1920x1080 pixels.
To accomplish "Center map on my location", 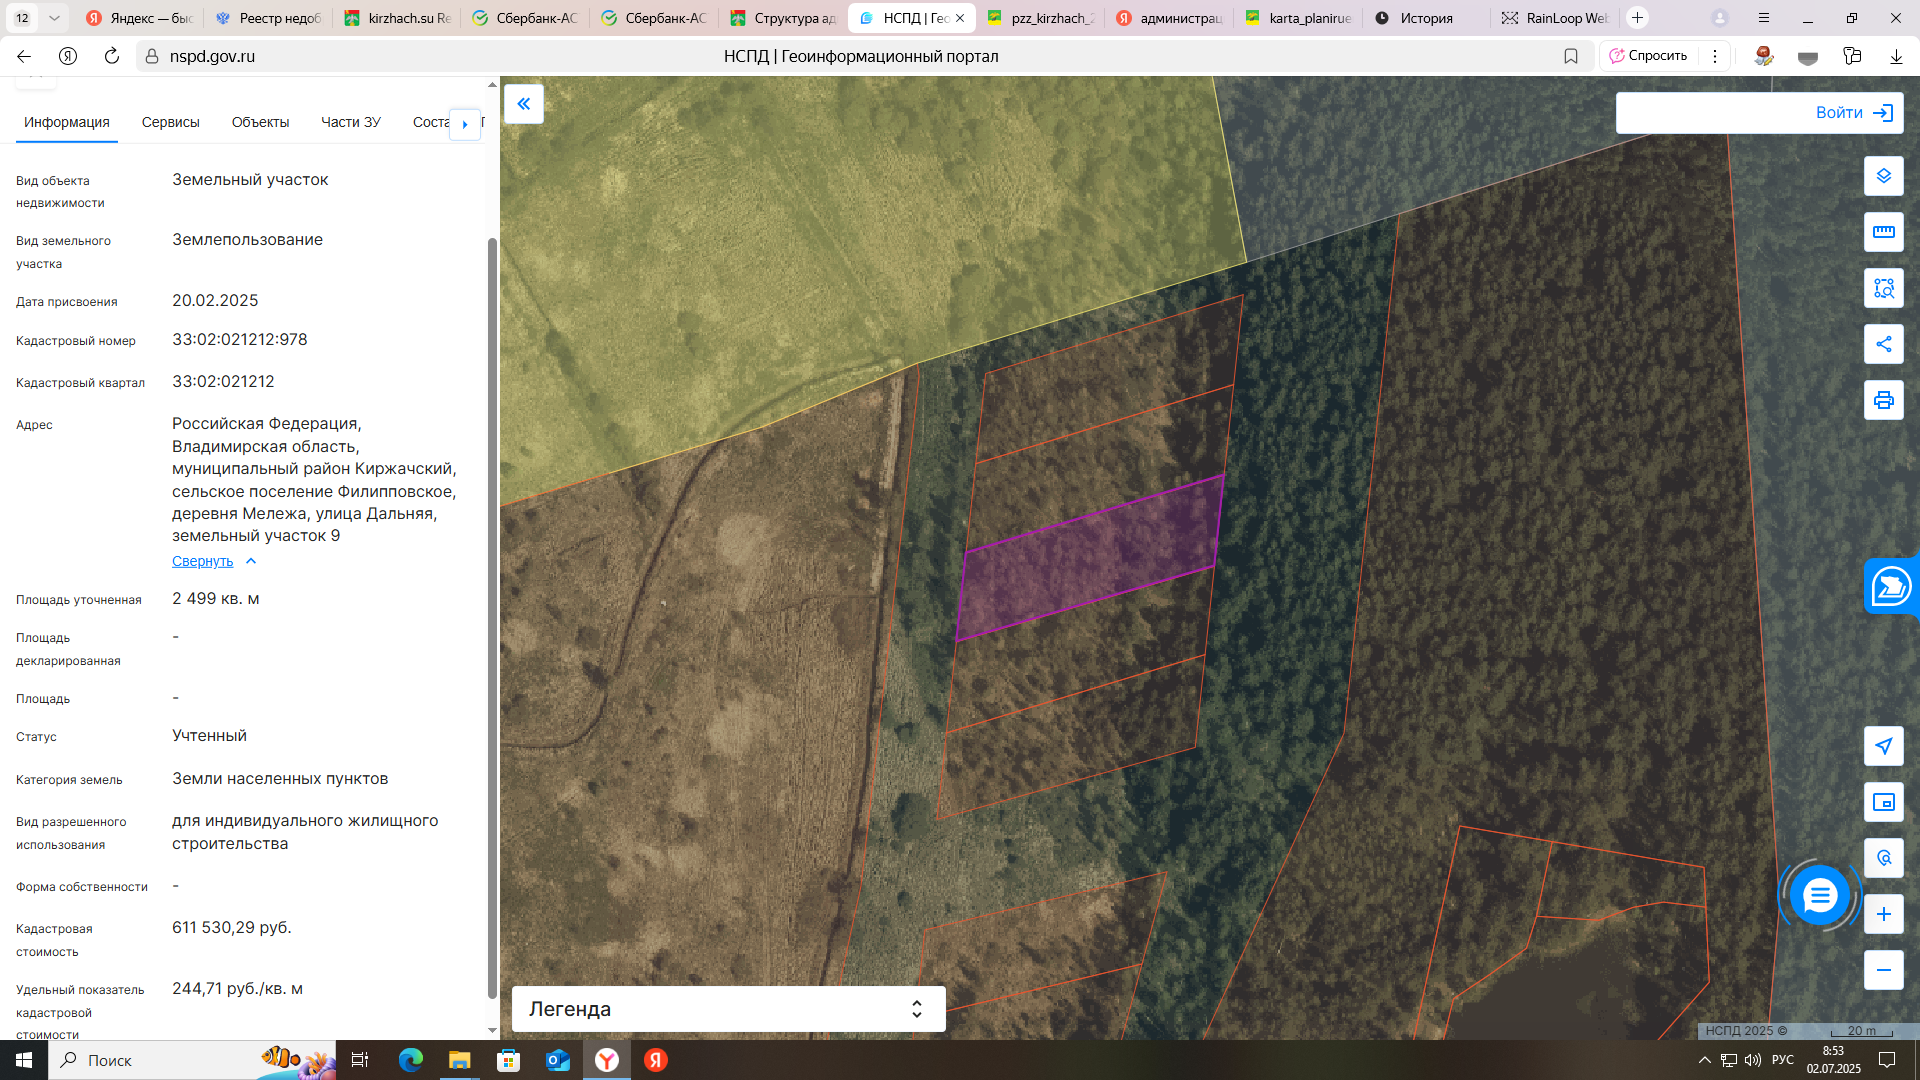I will click(1883, 746).
